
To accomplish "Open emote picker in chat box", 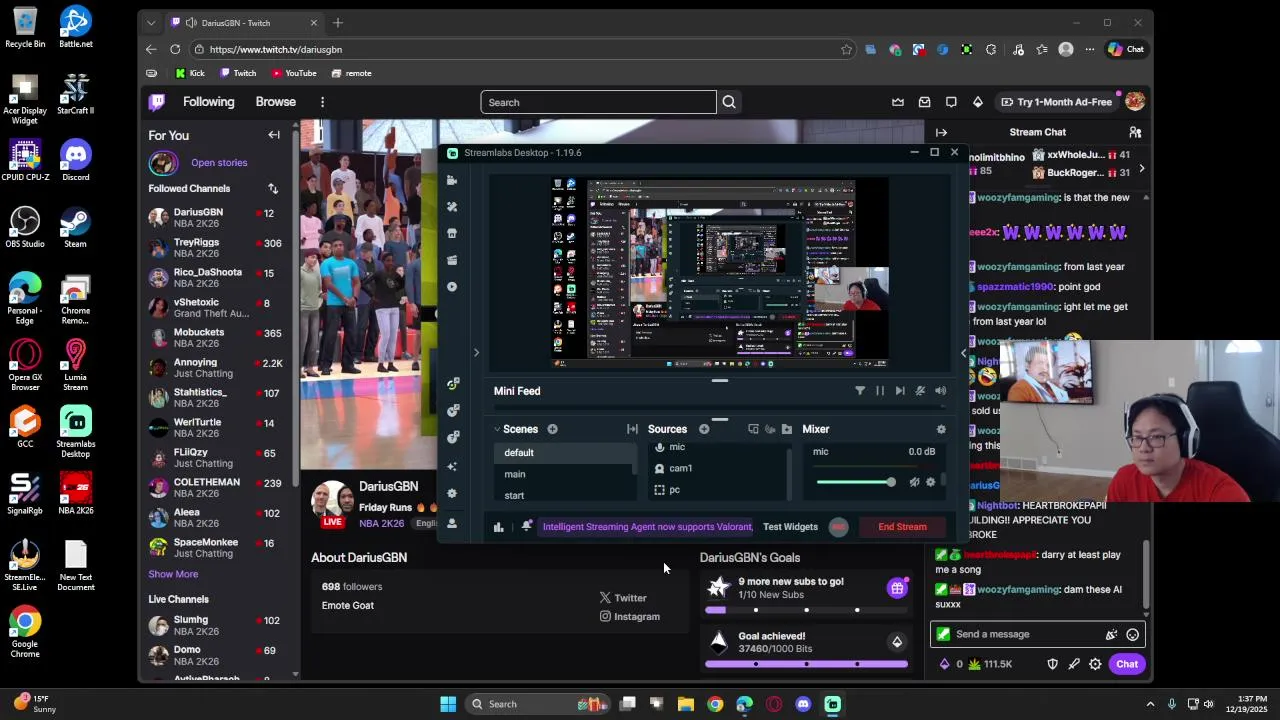I will [x=1132, y=634].
